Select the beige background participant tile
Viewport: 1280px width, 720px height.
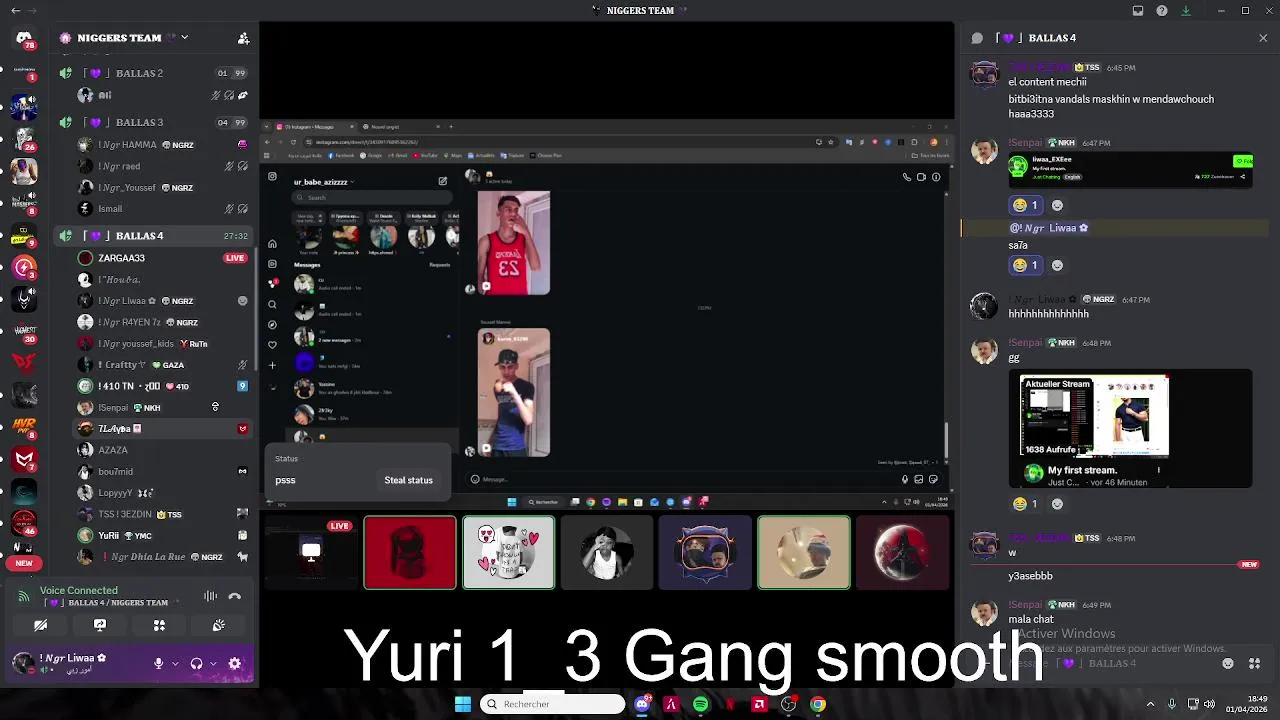(x=804, y=553)
